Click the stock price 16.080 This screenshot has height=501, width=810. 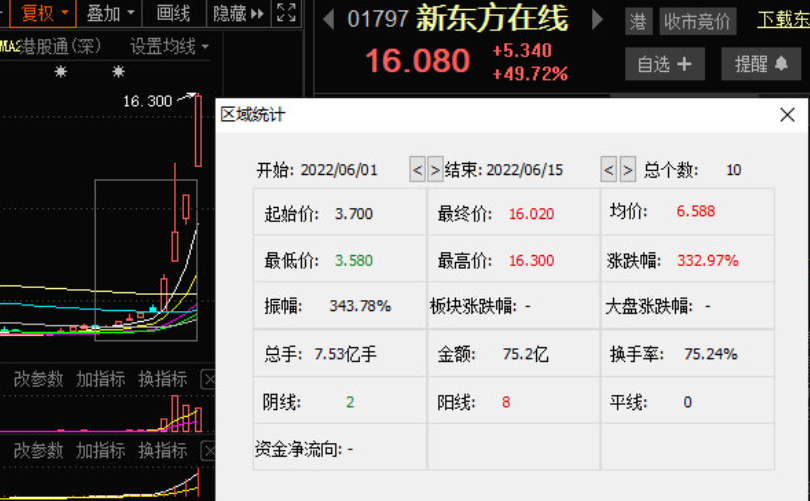point(417,61)
